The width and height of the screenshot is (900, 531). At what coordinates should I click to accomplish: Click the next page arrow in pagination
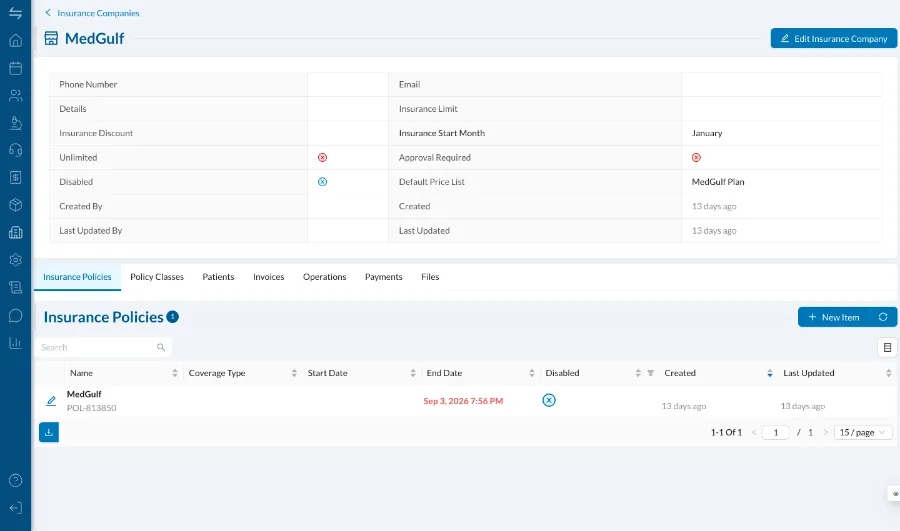pos(825,432)
